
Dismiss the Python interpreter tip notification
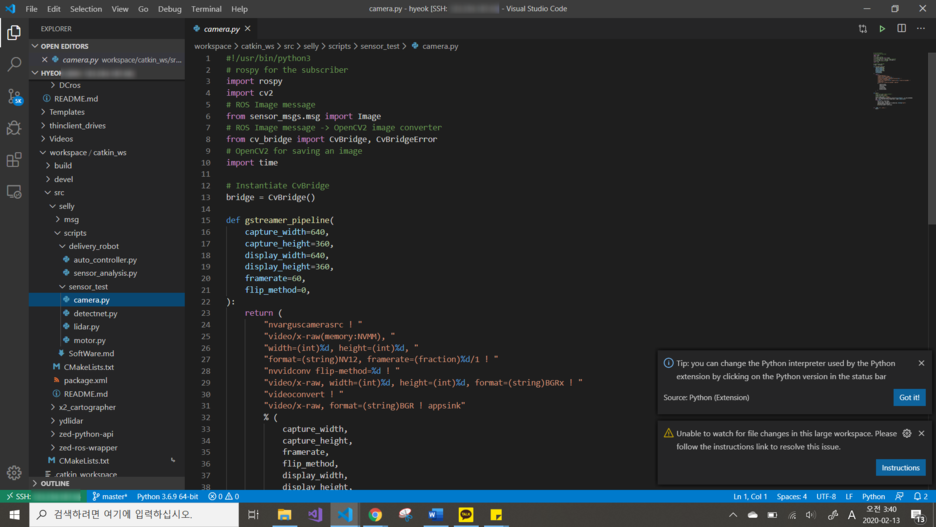pos(921,363)
